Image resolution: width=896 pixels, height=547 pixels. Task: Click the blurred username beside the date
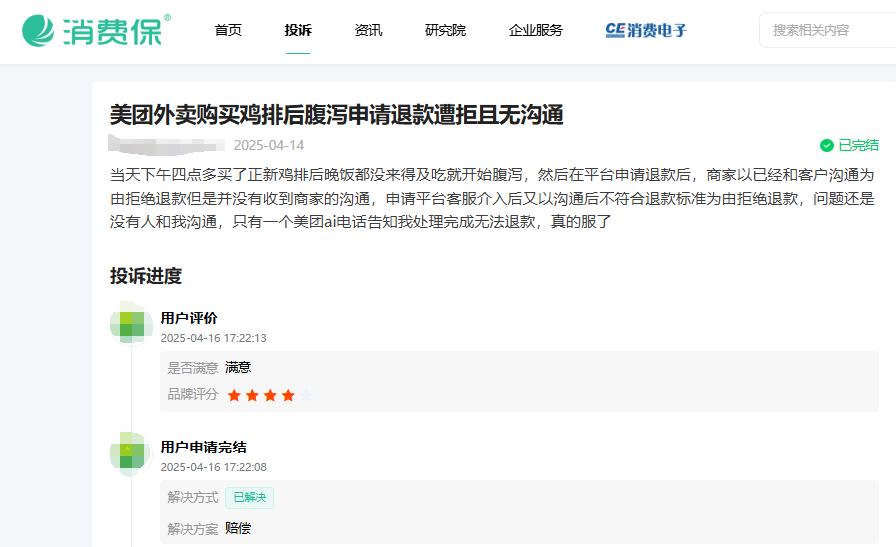click(x=166, y=145)
